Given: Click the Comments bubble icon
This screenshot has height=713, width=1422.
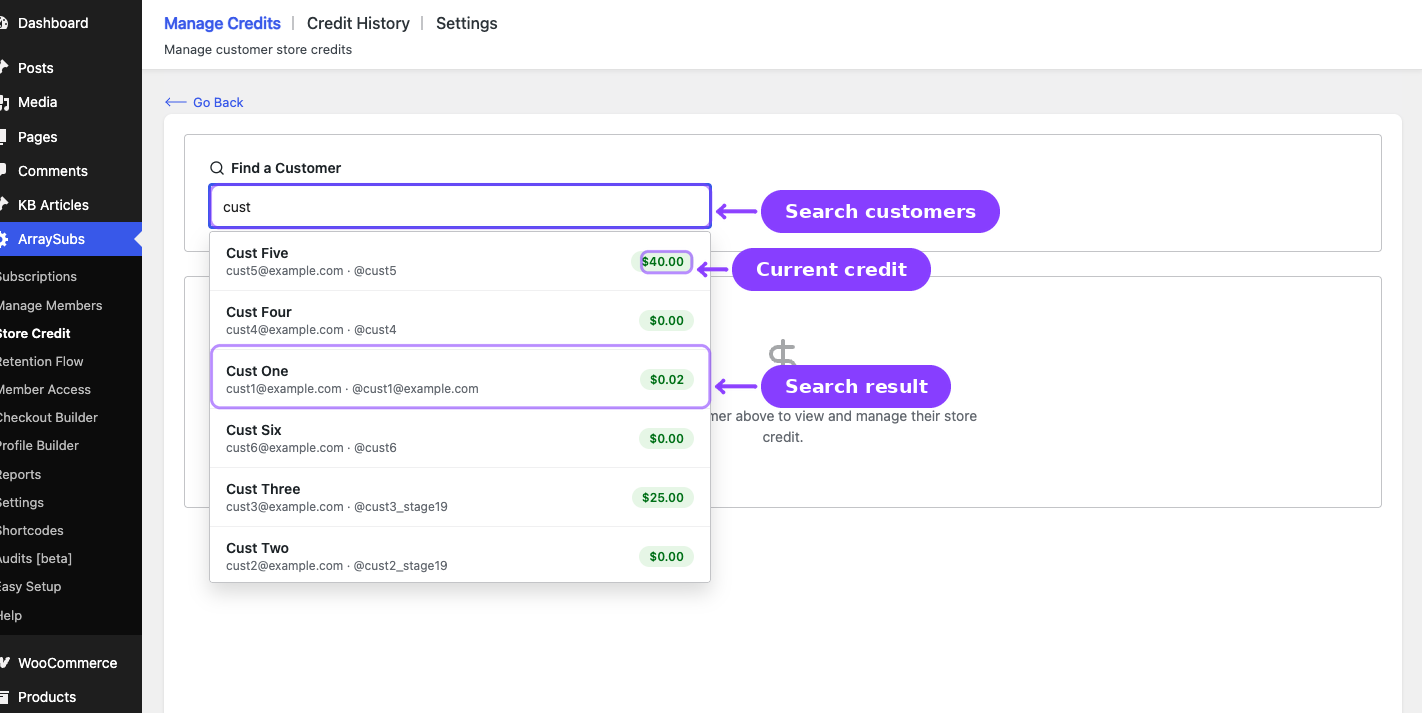Looking at the screenshot, I should [3, 170].
